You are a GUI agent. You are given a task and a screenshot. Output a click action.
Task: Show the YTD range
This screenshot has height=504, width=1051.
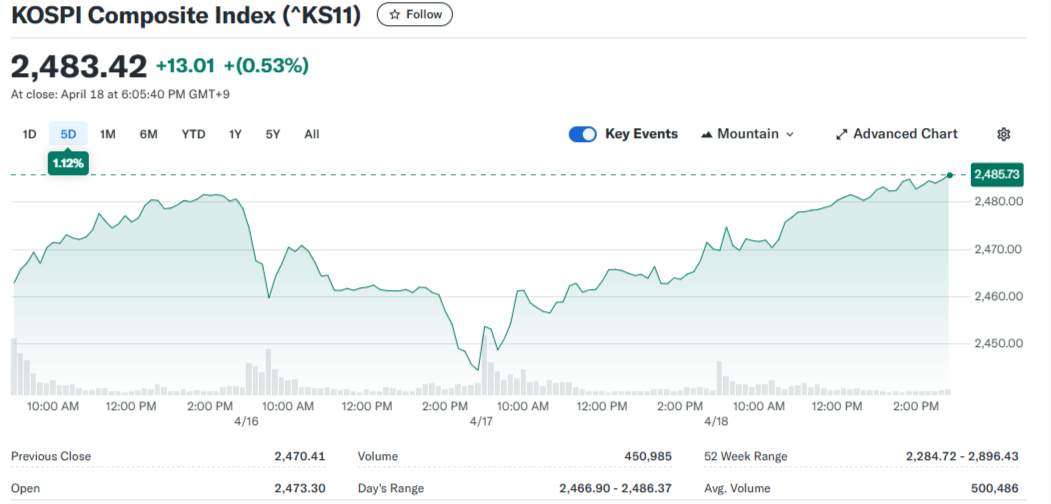tap(193, 134)
